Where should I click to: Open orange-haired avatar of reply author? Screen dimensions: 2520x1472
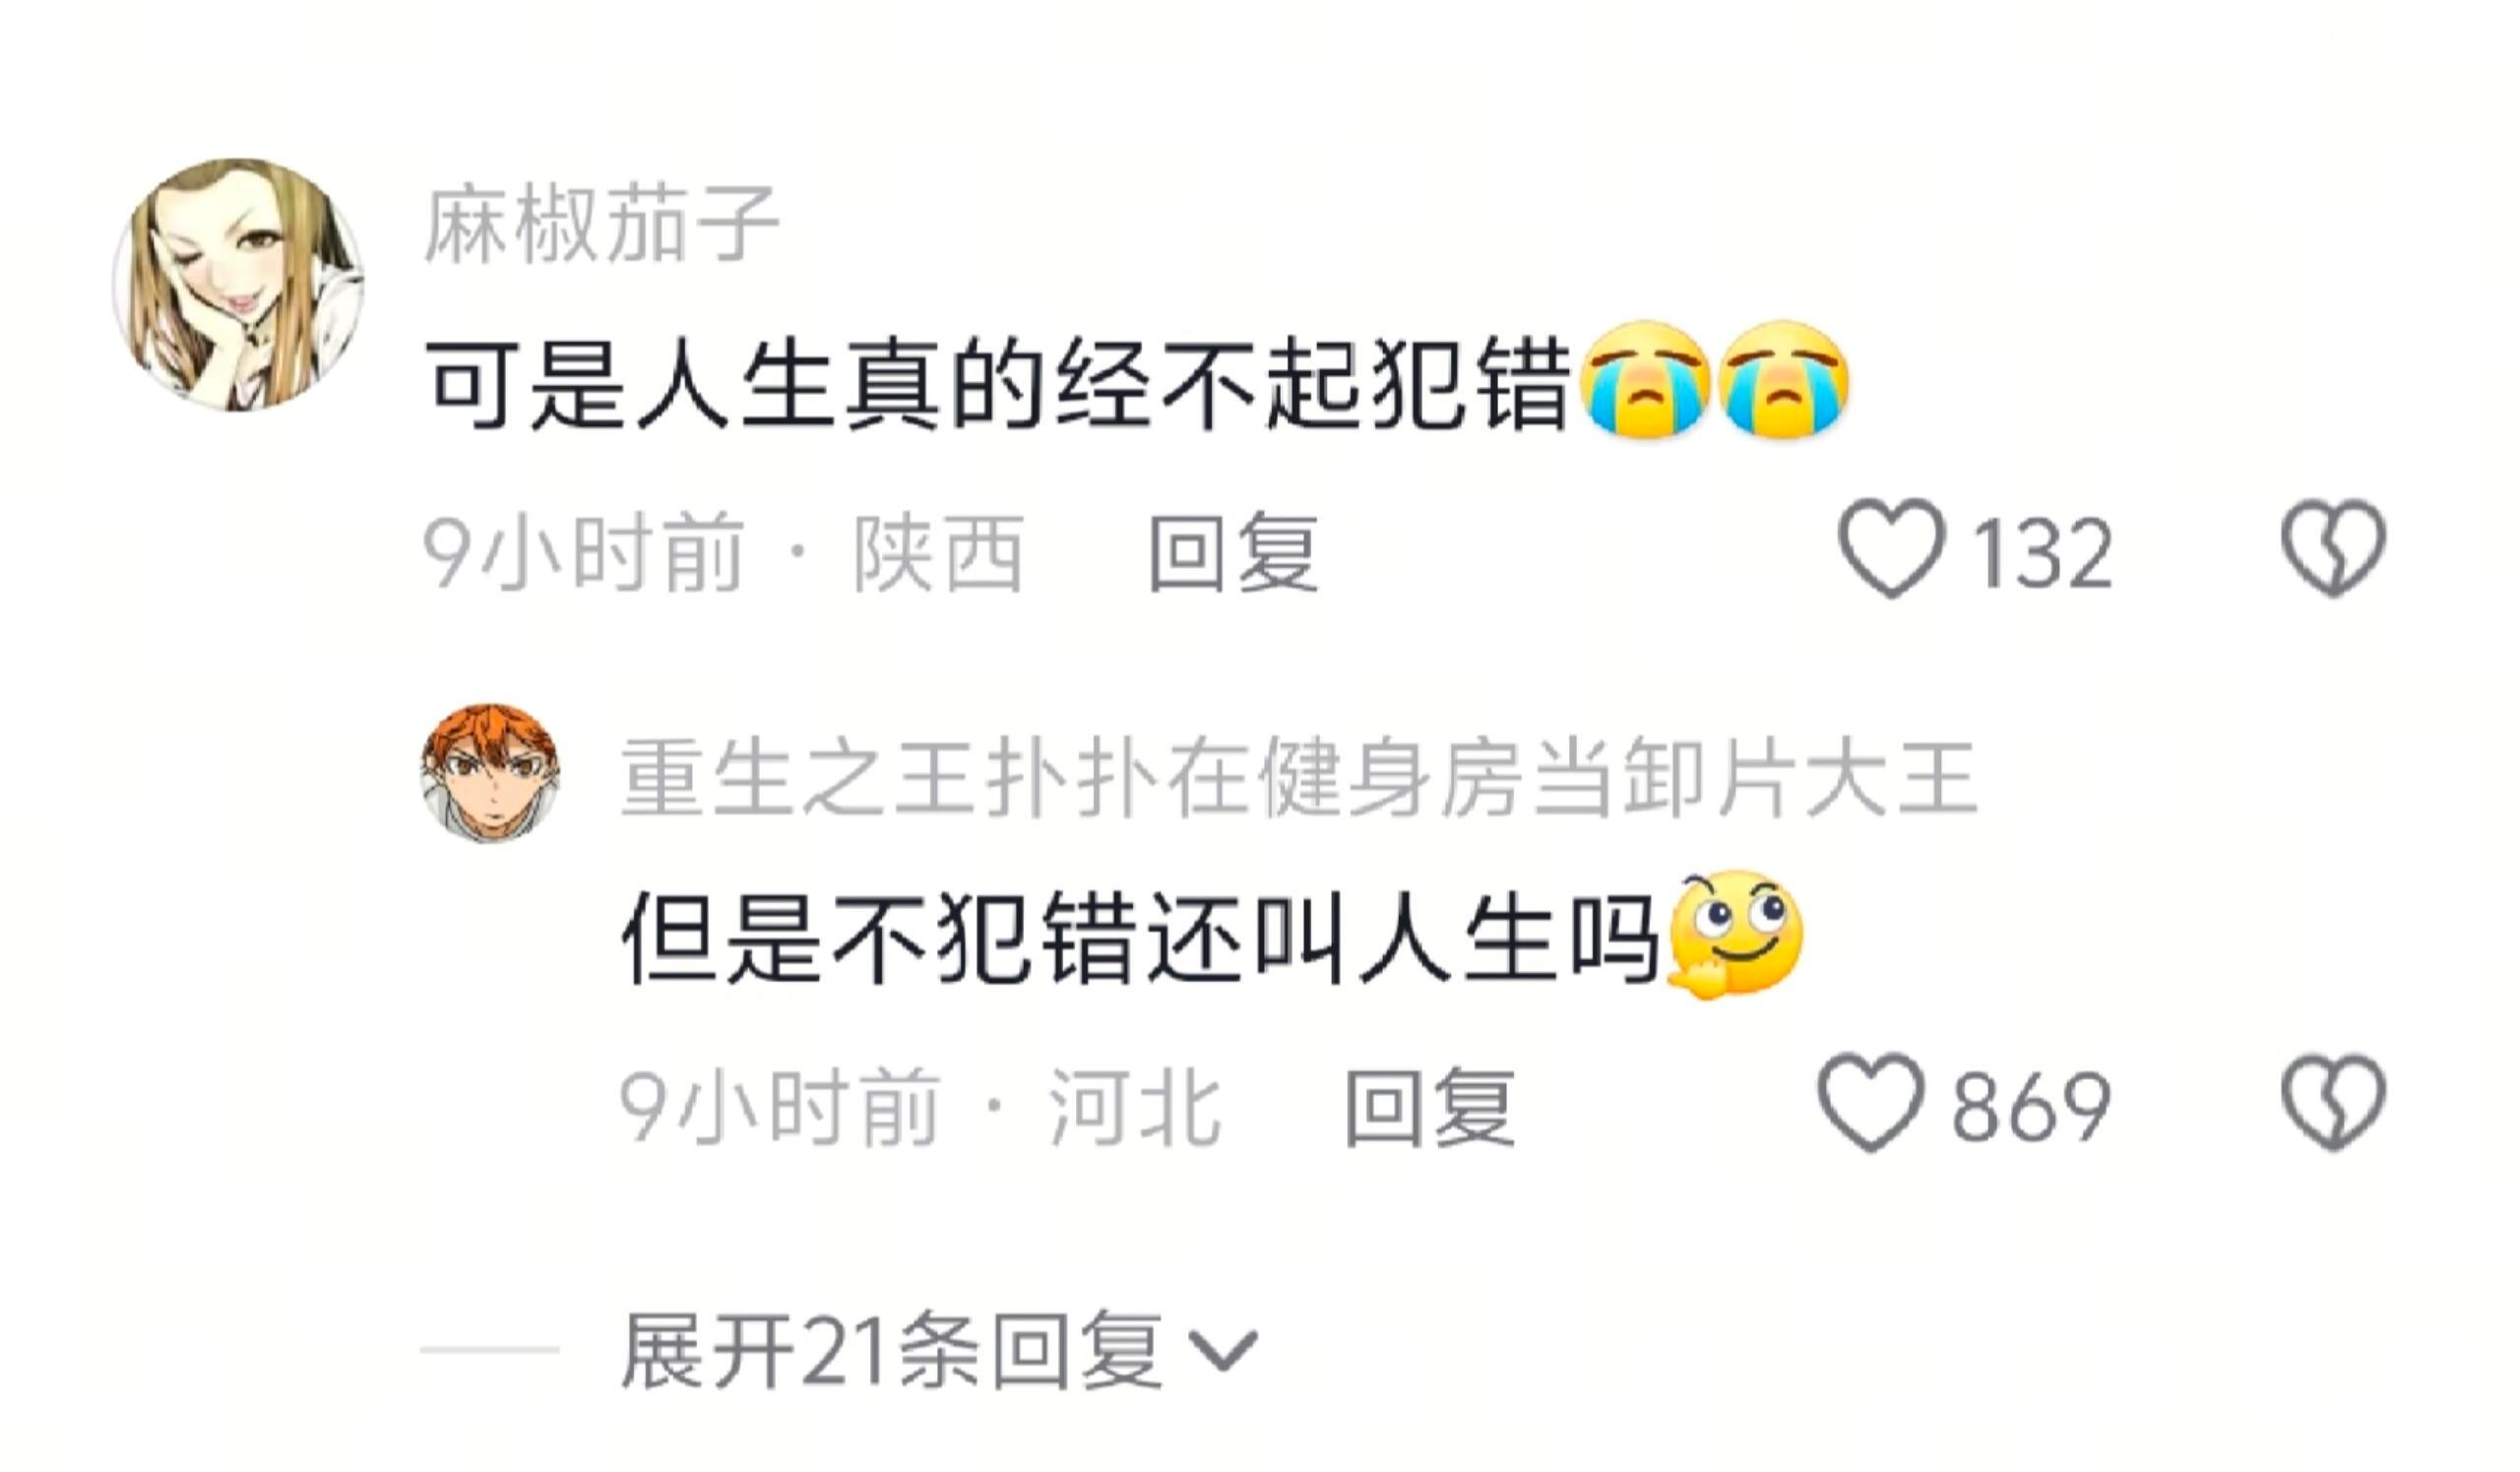pos(490,771)
